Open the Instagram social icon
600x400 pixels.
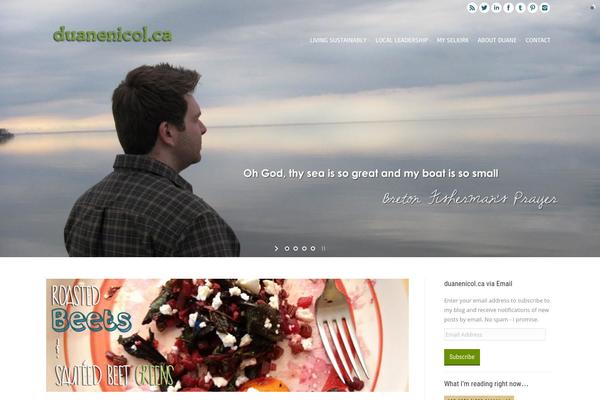[545, 8]
